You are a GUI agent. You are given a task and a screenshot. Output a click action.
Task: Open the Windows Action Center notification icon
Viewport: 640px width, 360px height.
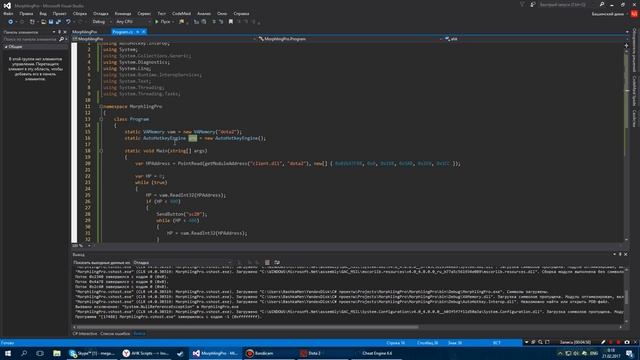[630, 353]
